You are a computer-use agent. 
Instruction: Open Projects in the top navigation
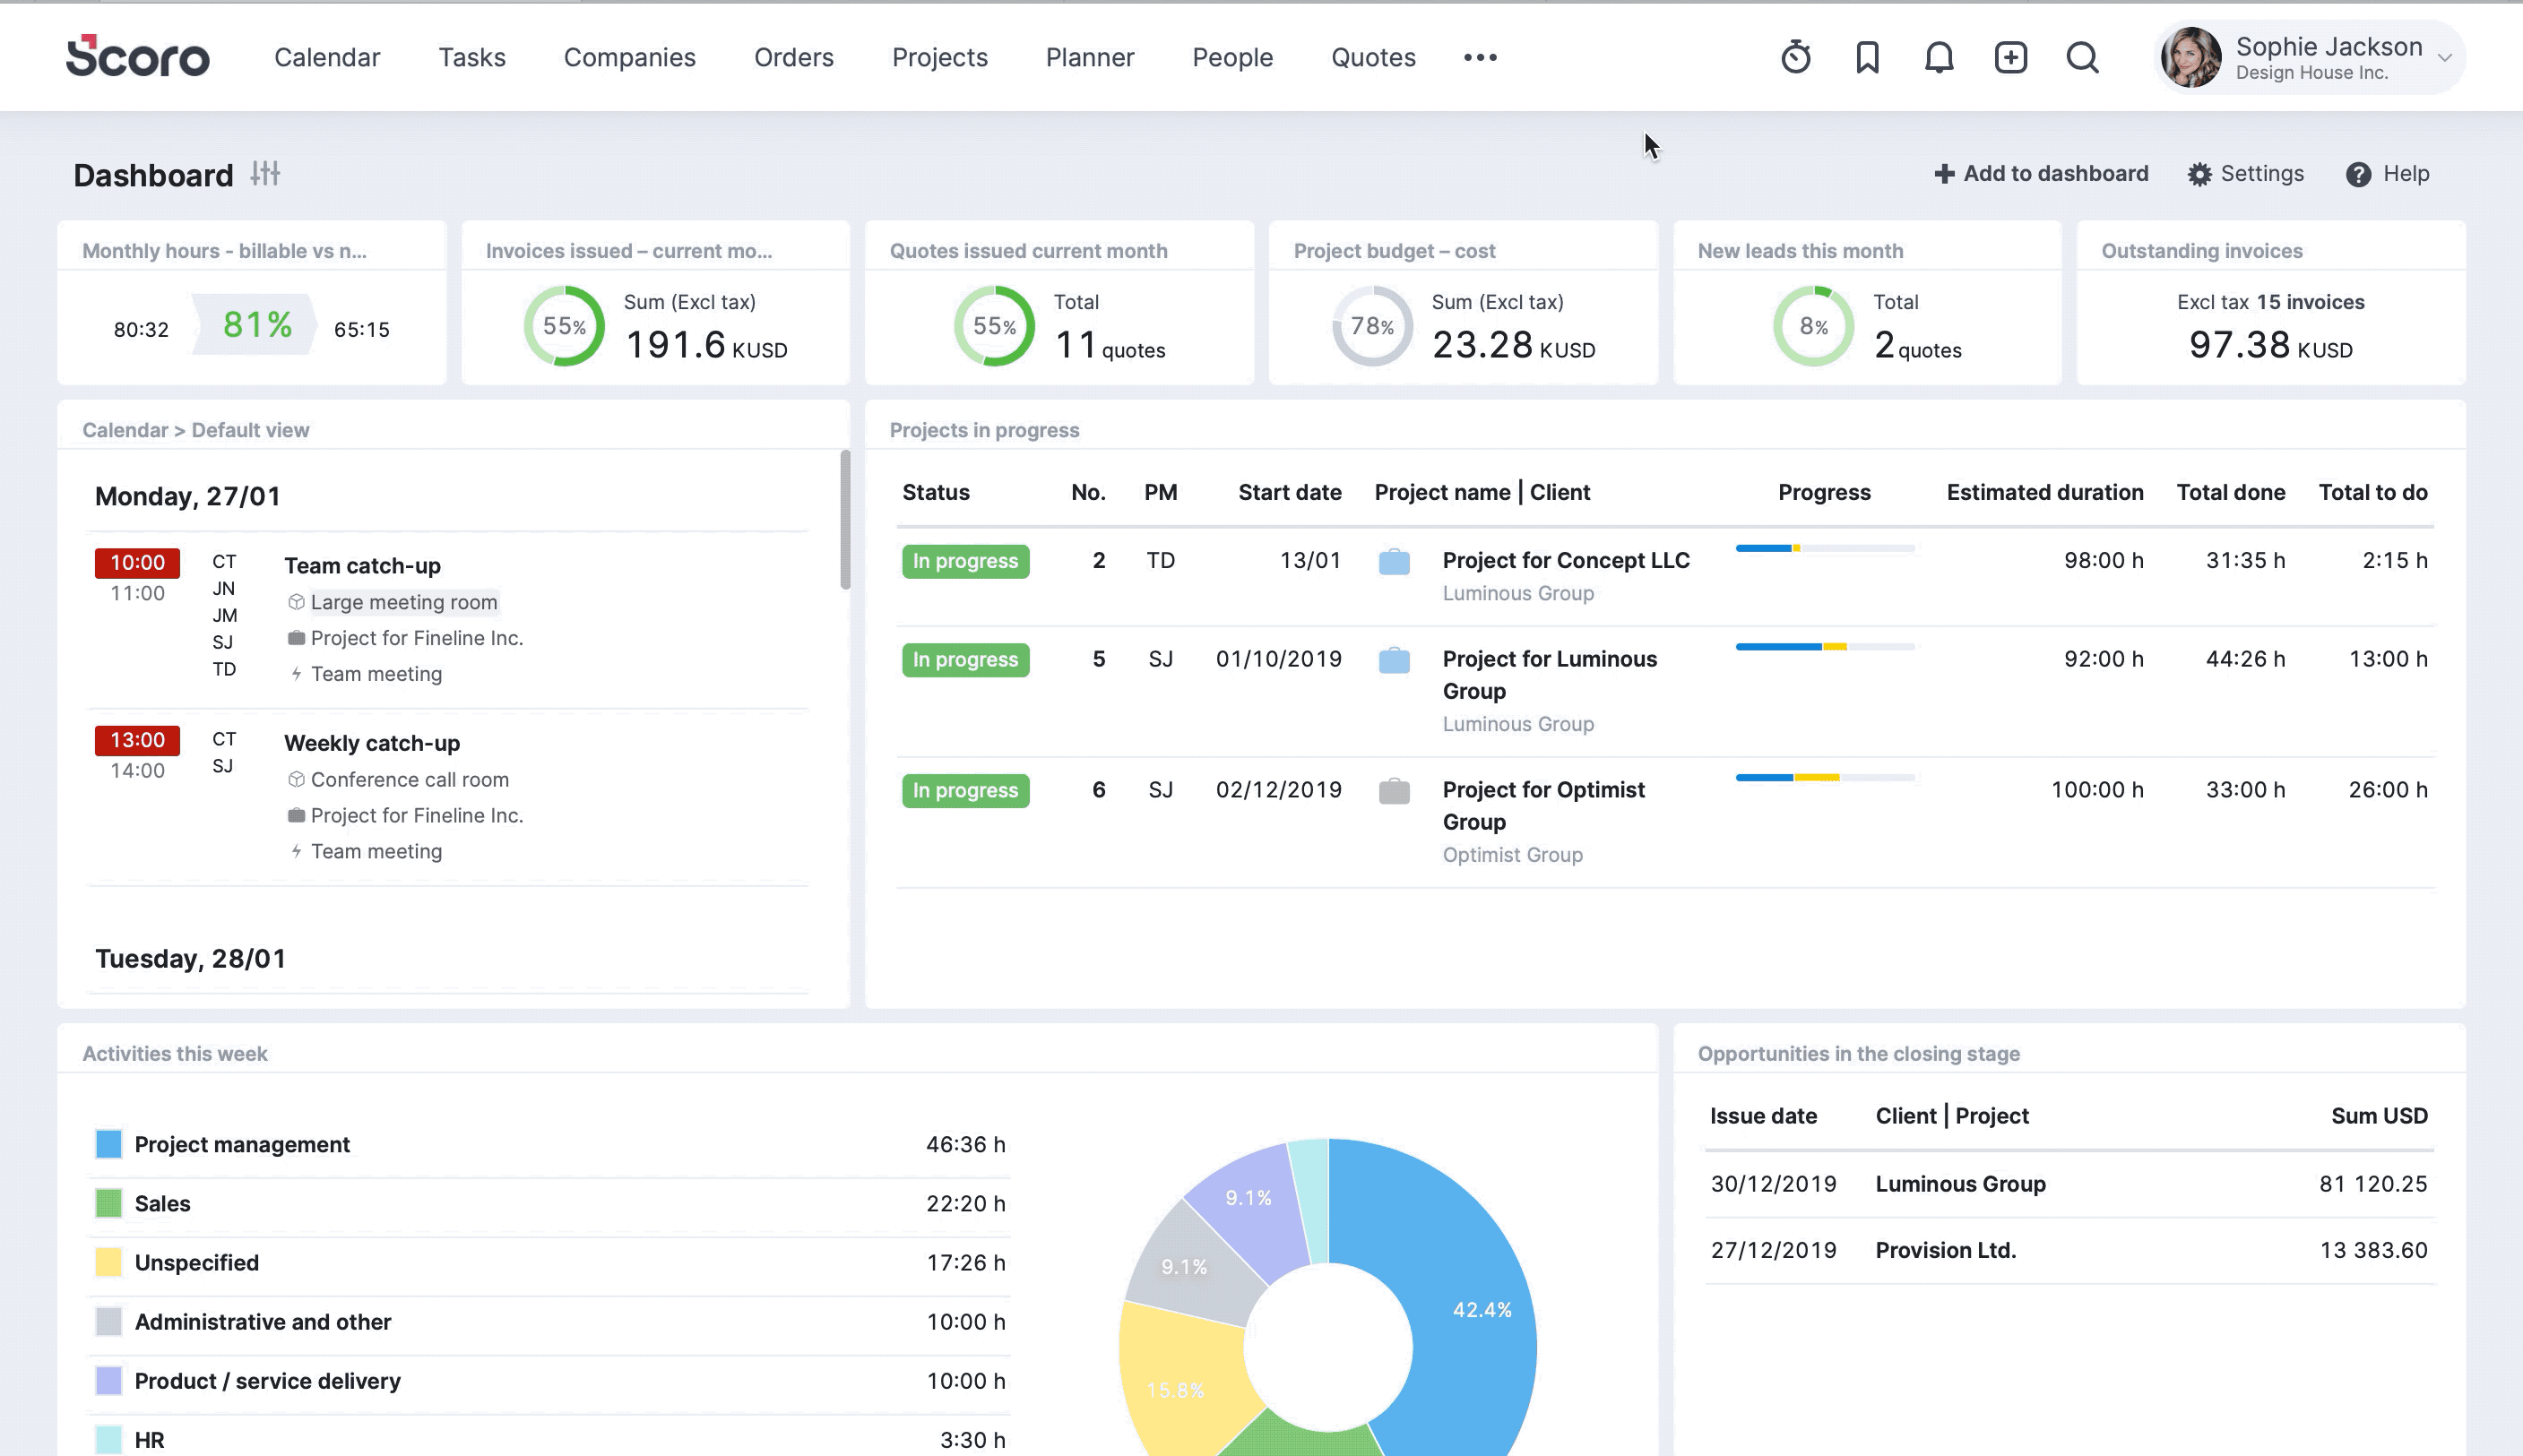click(940, 57)
